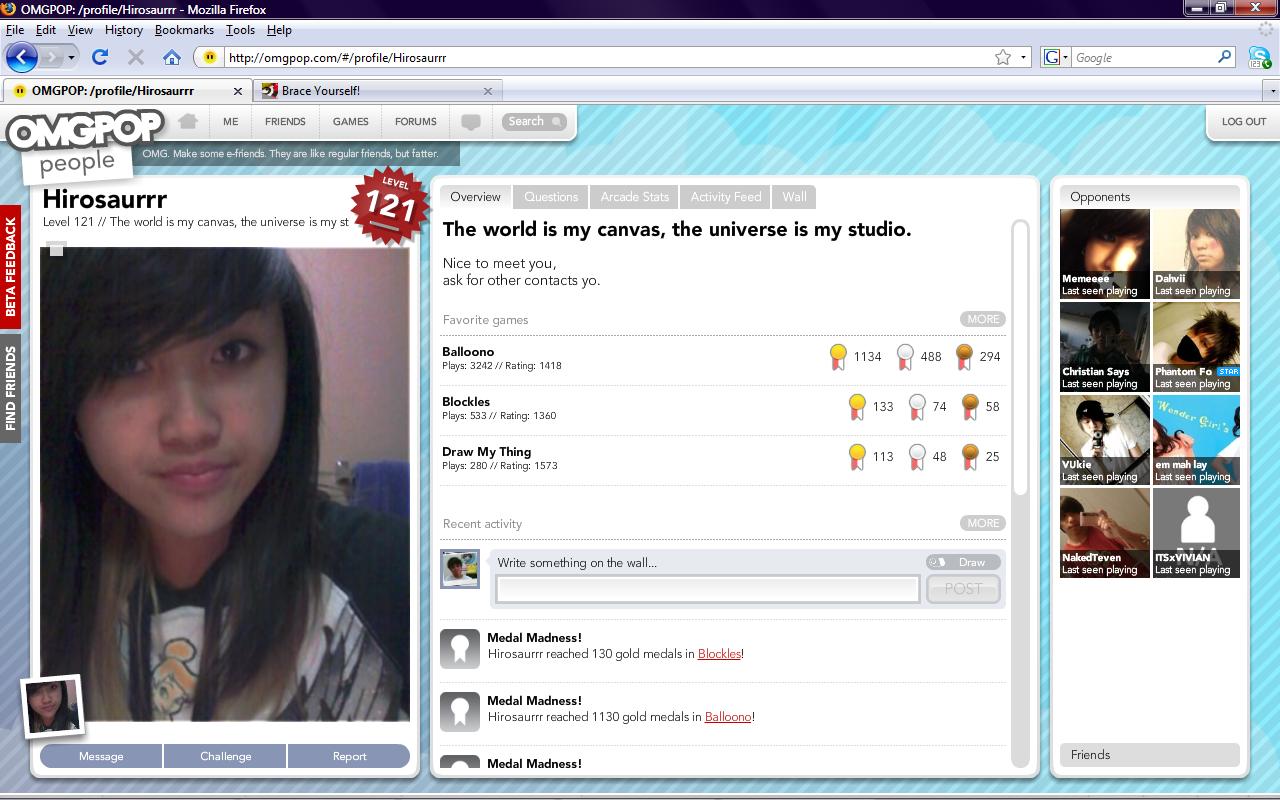
Task: Click Draw My Thing gold medal icon
Action: [857, 456]
